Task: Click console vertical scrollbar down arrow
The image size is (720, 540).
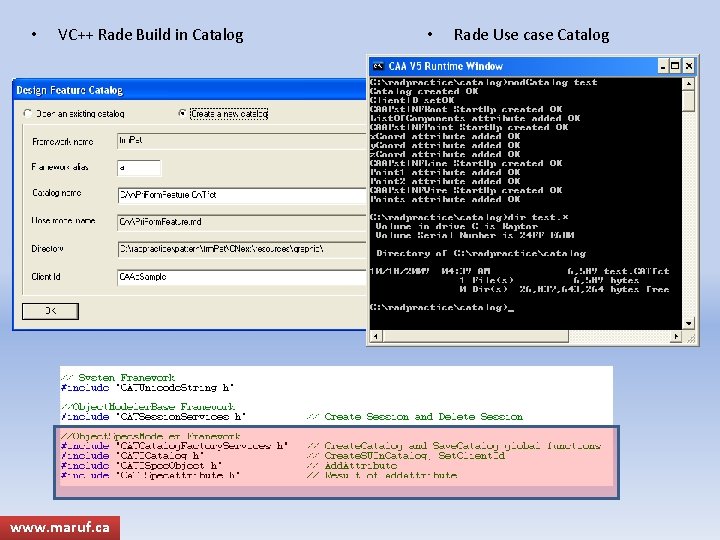Action: (x=688, y=323)
